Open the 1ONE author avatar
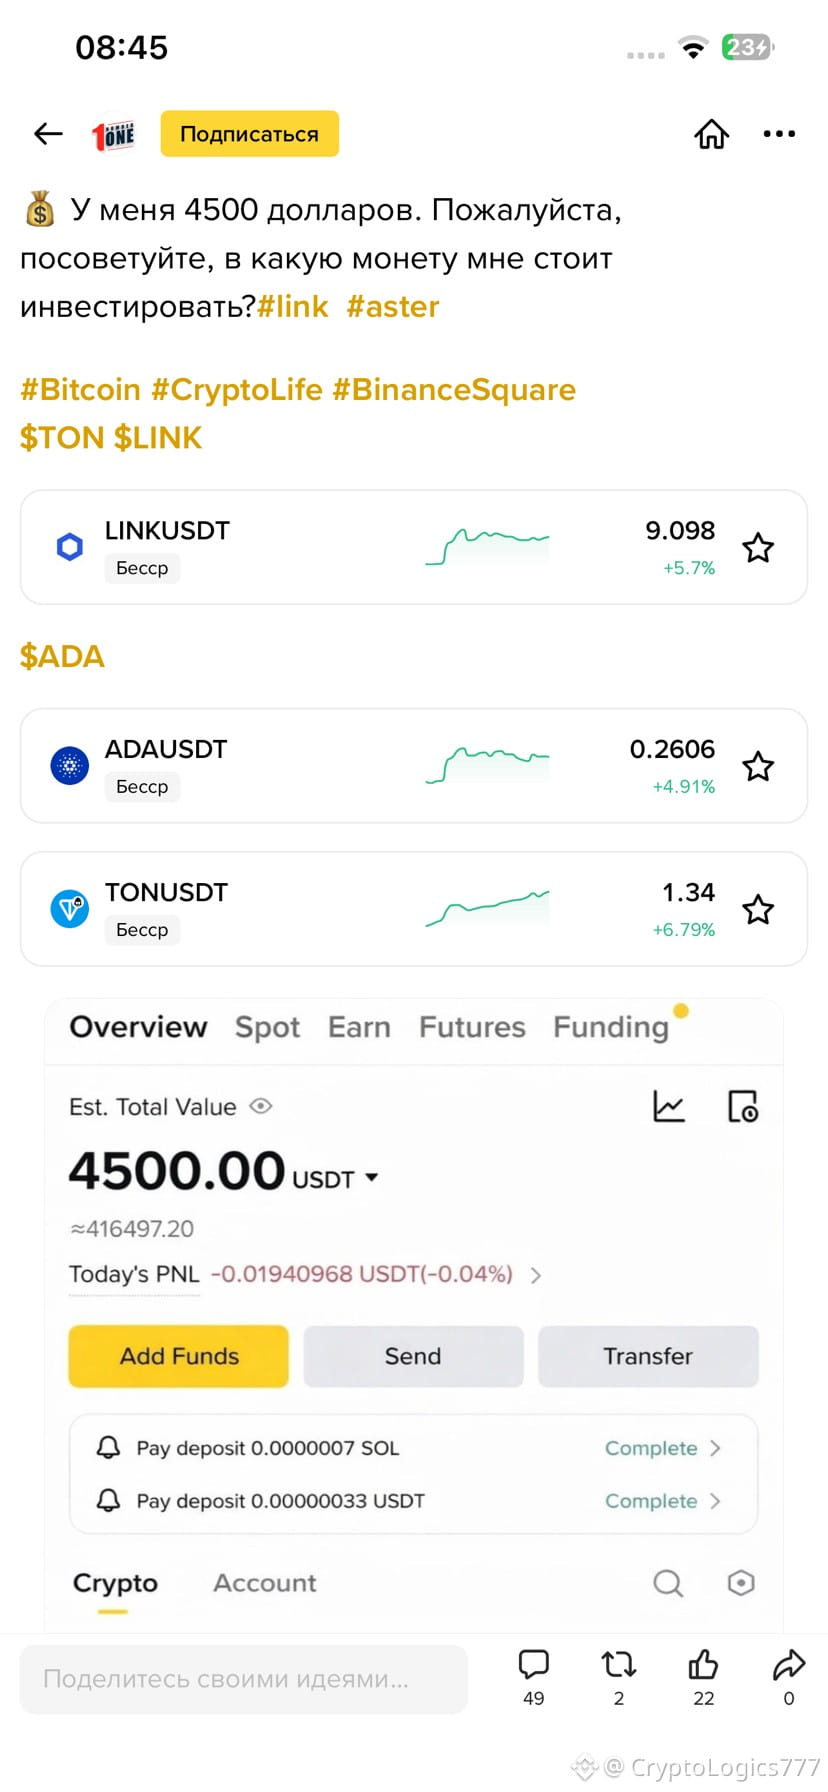Viewport: 828px width, 1792px height. (113, 134)
